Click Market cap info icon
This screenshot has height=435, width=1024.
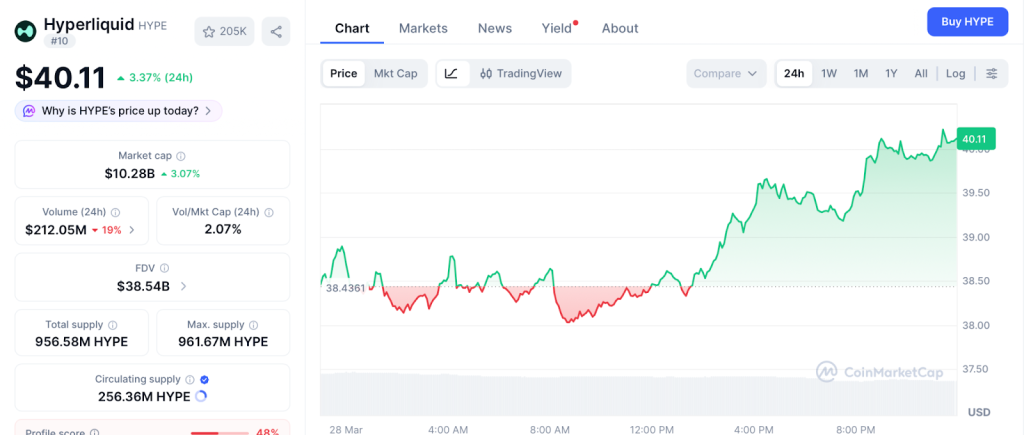pyautogui.click(x=180, y=156)
